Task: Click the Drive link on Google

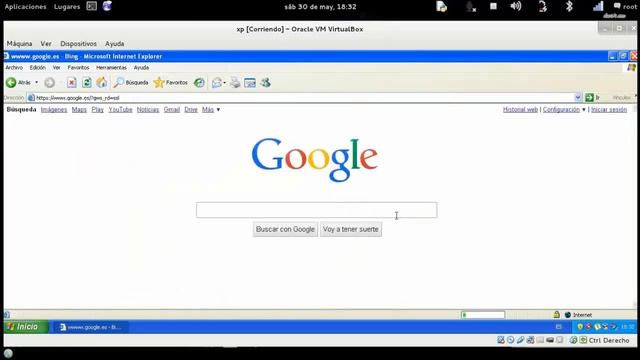Action: [191, 110]
